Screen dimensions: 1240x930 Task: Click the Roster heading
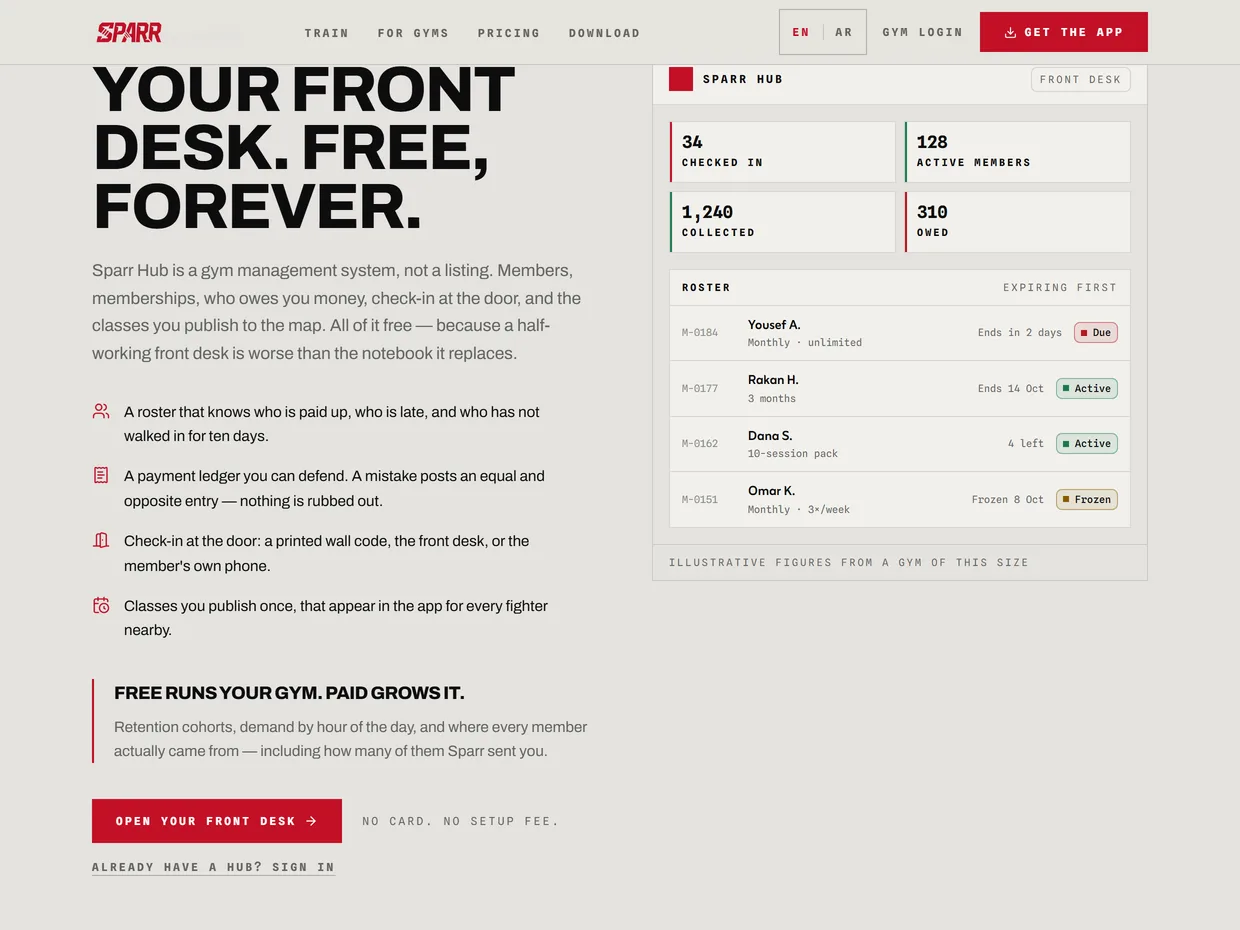pos(706,288)
